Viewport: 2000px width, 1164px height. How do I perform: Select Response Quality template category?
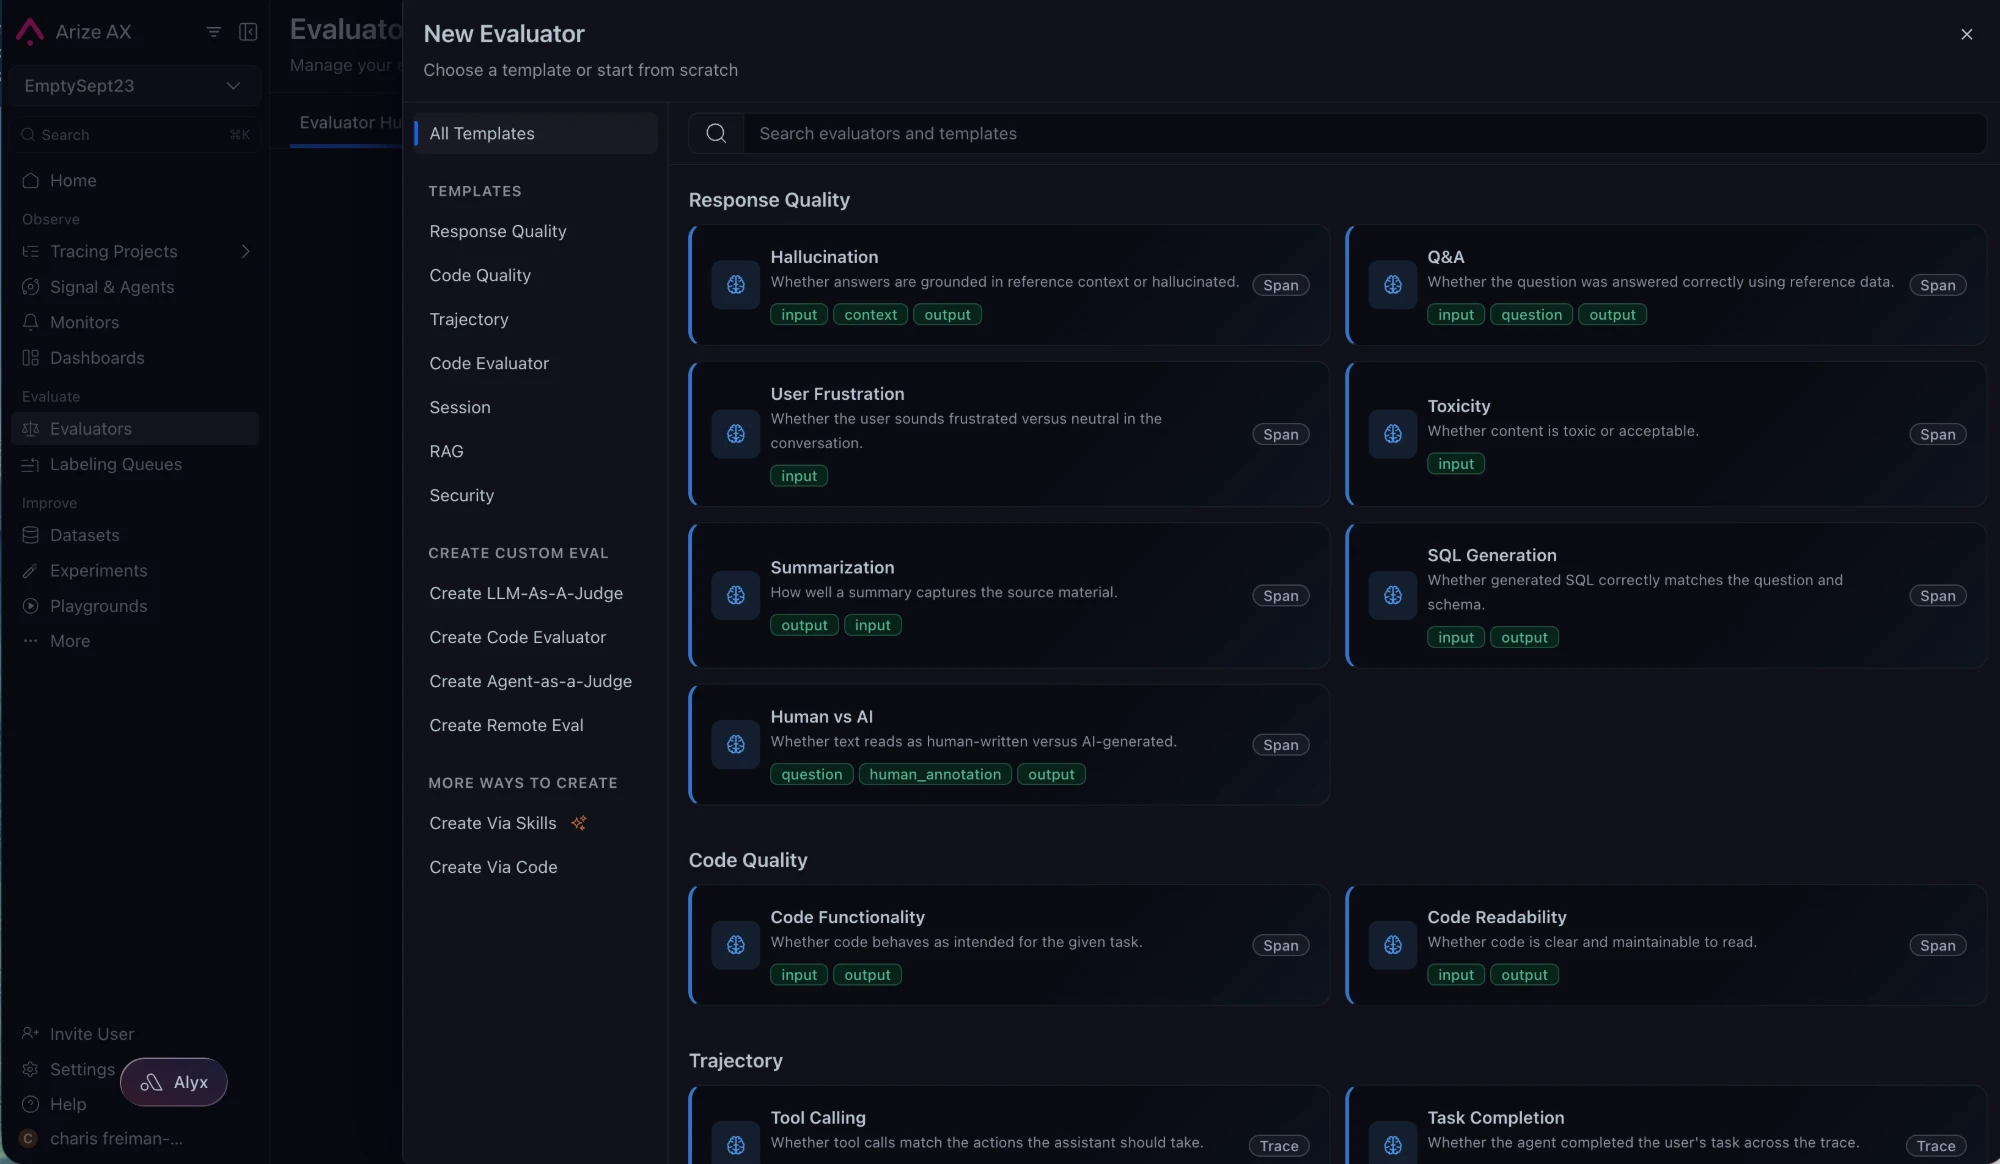pyautogui.click(x=498, y=231)
